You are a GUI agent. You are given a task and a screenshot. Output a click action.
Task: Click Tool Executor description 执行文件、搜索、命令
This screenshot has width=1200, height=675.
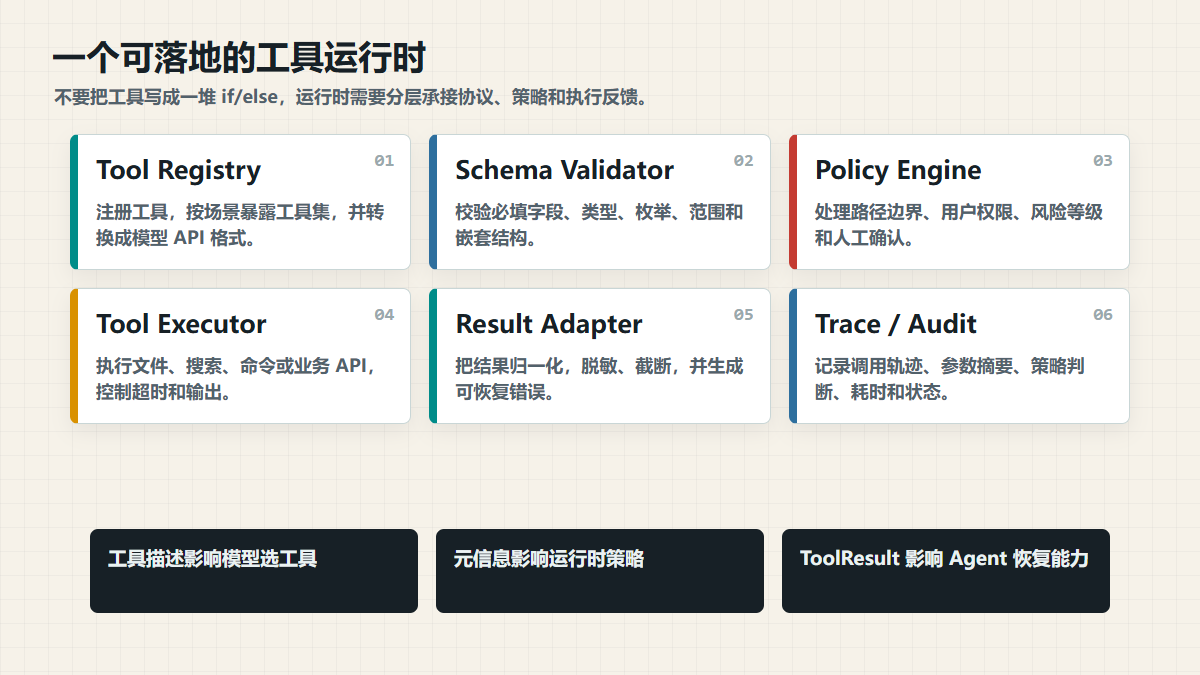[236, 379]
